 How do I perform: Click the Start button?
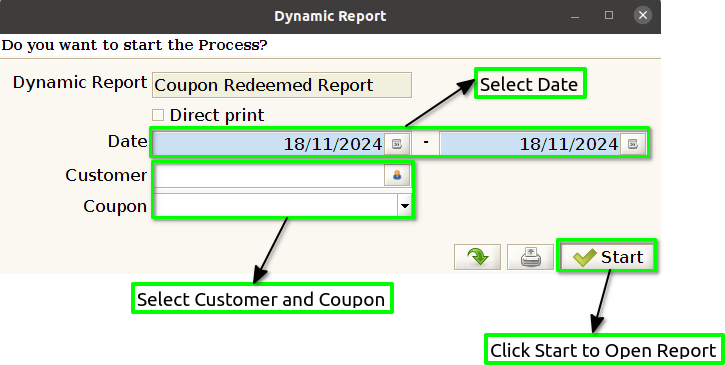607,257
